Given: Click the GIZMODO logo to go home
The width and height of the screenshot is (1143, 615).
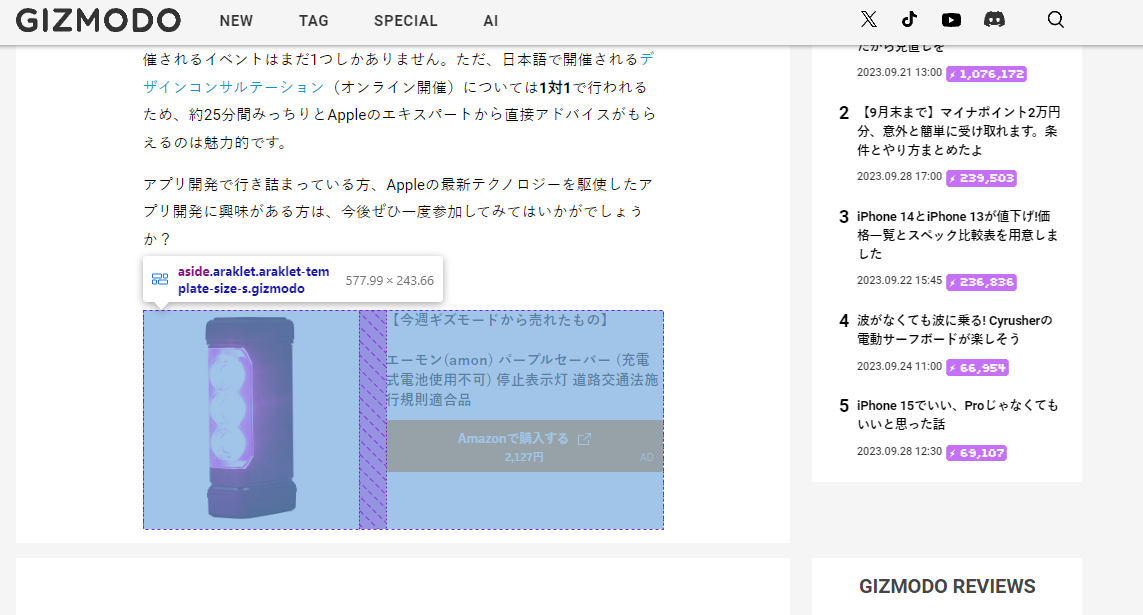Looking at the screenshot, I should [x=98, y=20].
